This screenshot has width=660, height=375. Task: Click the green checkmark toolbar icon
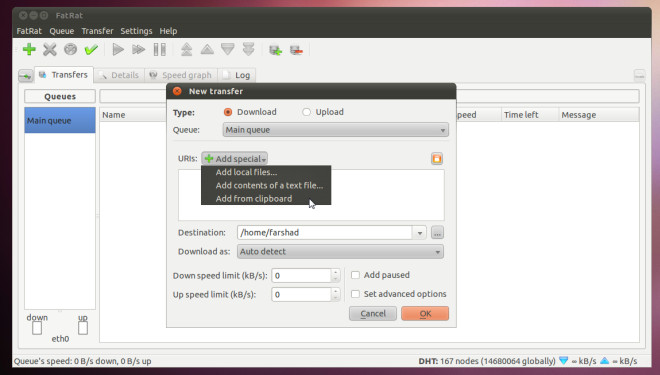91,50
